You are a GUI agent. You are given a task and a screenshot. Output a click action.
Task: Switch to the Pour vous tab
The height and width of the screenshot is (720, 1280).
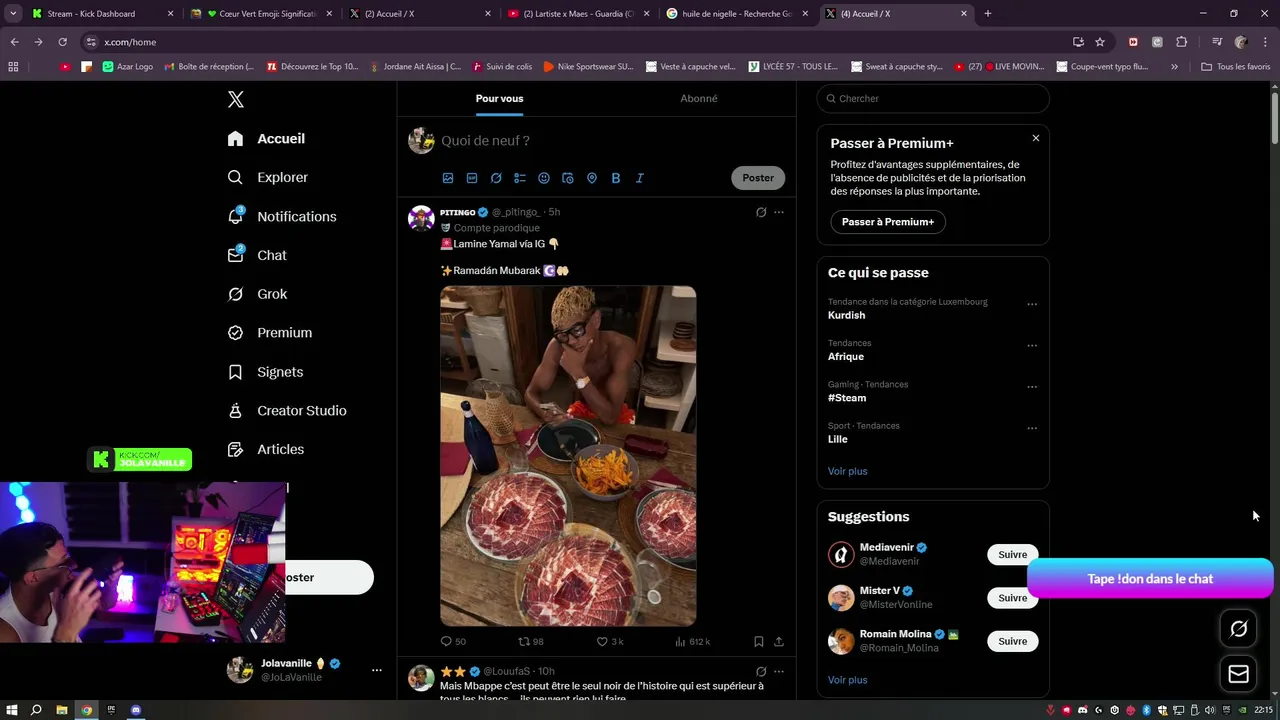499,98
